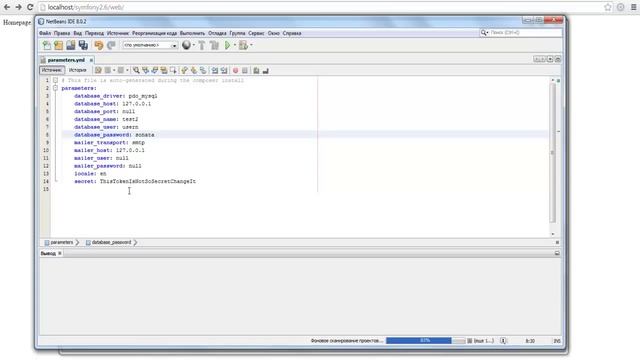Open the Источник menu in menu bar
This screenshot has width=640, height=360.
(x=118, y=33)
